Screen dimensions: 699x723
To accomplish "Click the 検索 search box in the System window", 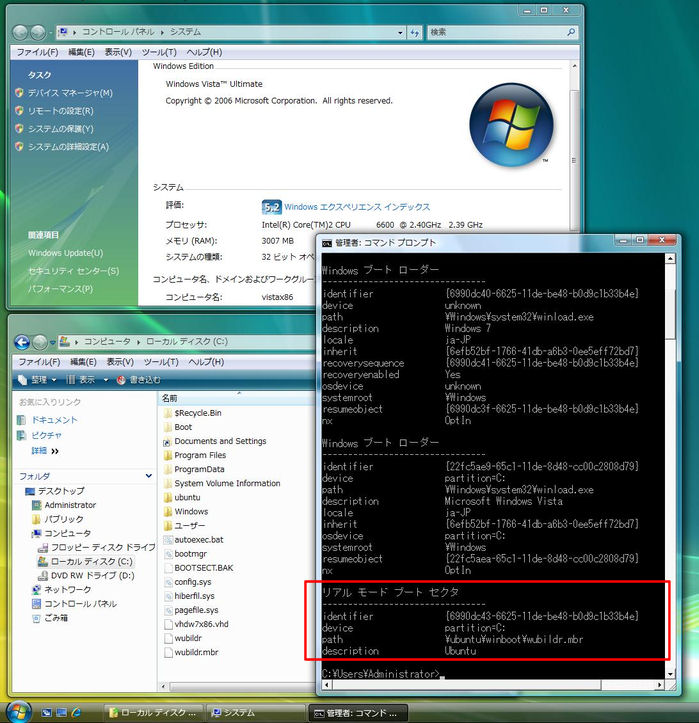I will click(x=496, y=32).
